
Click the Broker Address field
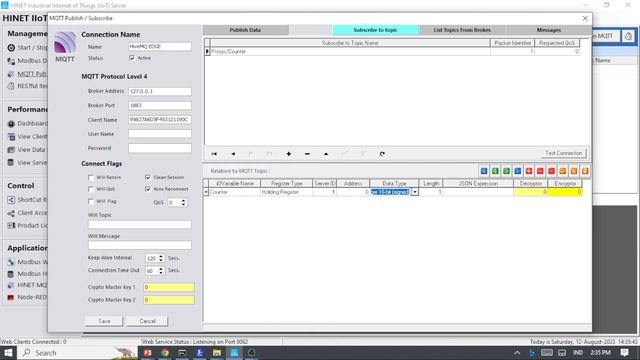pos(160,91)
